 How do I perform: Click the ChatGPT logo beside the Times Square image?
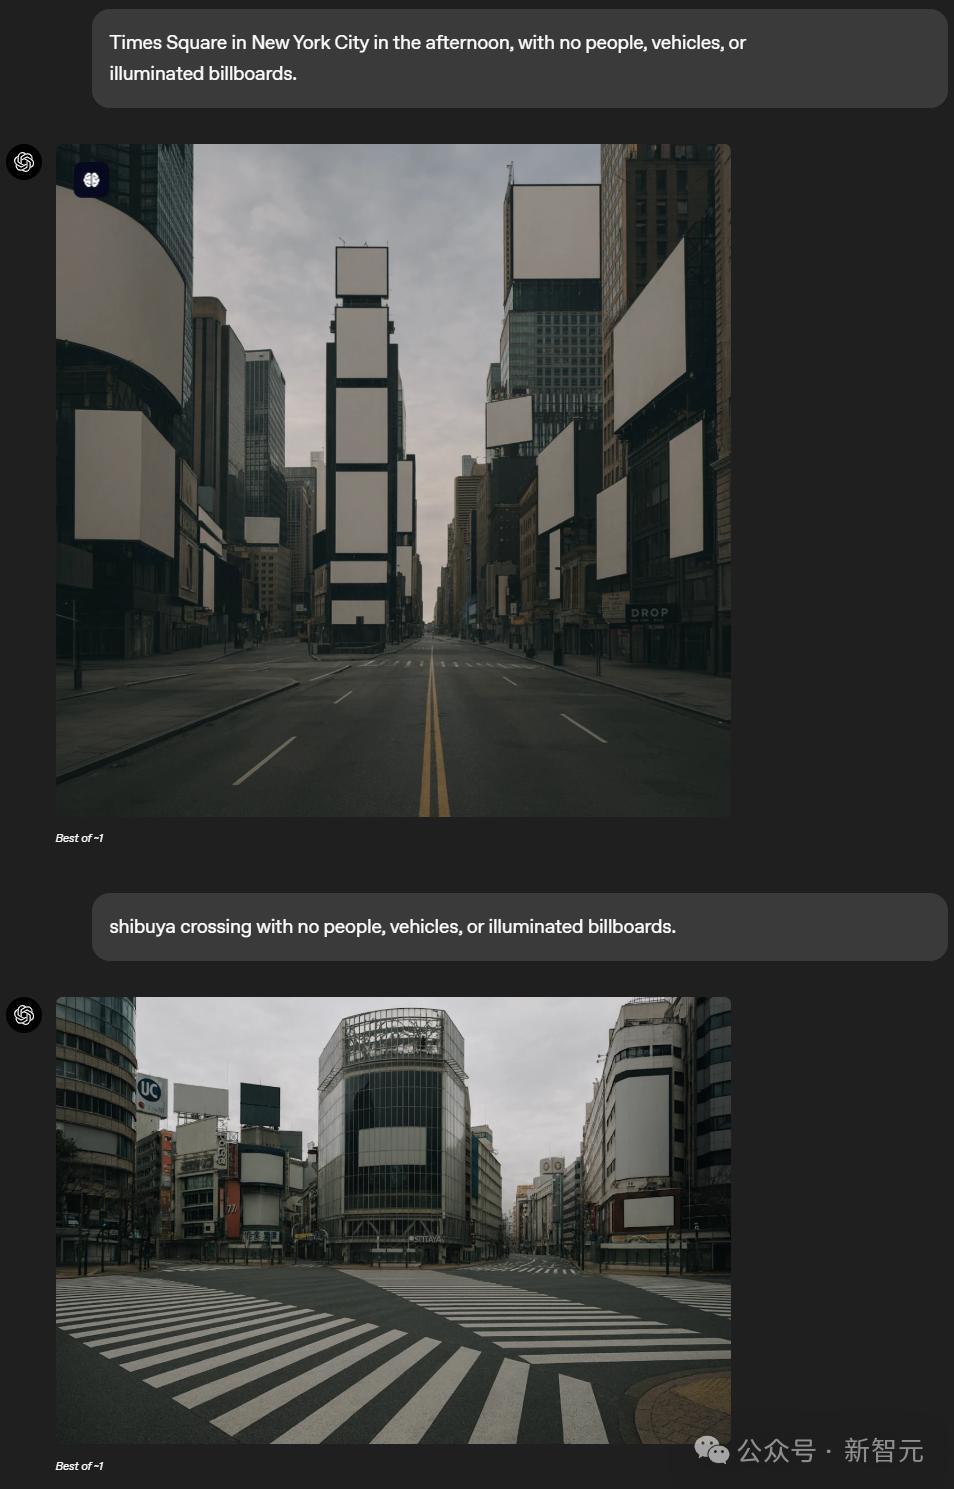[24, 162]
